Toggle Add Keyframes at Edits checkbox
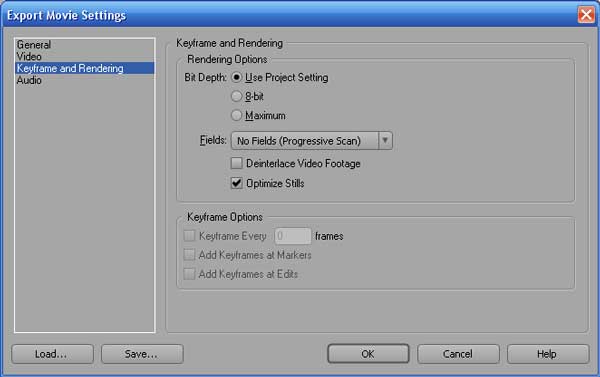The image size is (600, 377). 189,274
